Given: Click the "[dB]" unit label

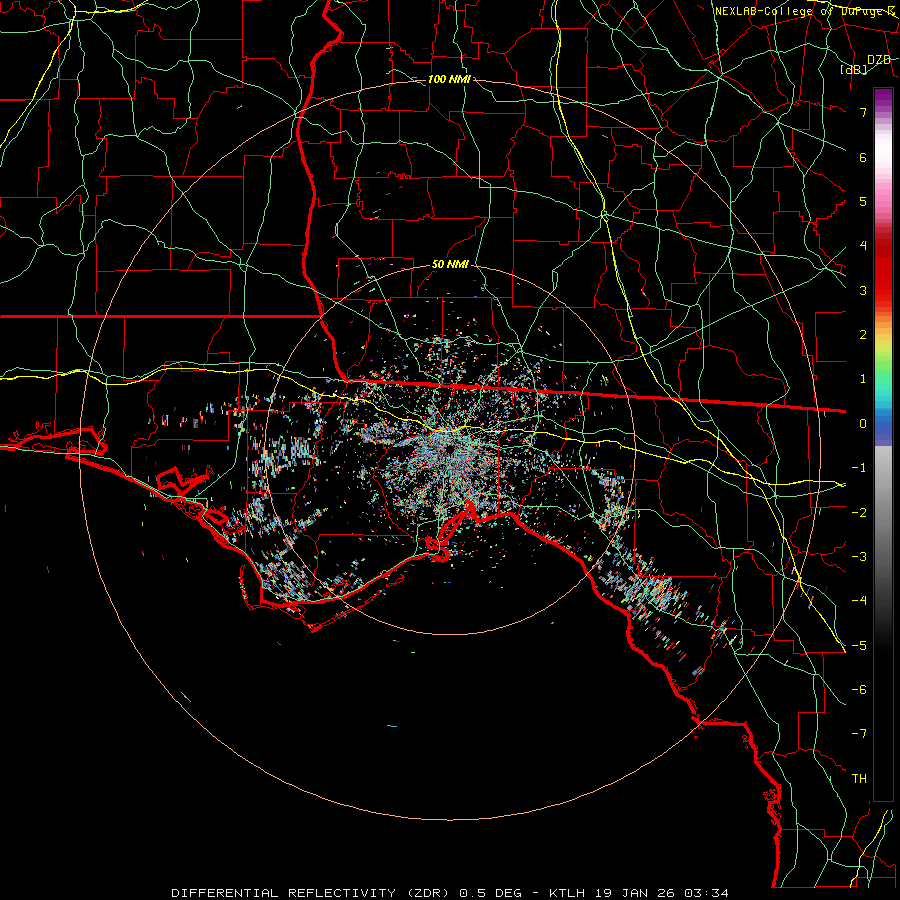Looking at the screenshot, I should coord(854,69).
